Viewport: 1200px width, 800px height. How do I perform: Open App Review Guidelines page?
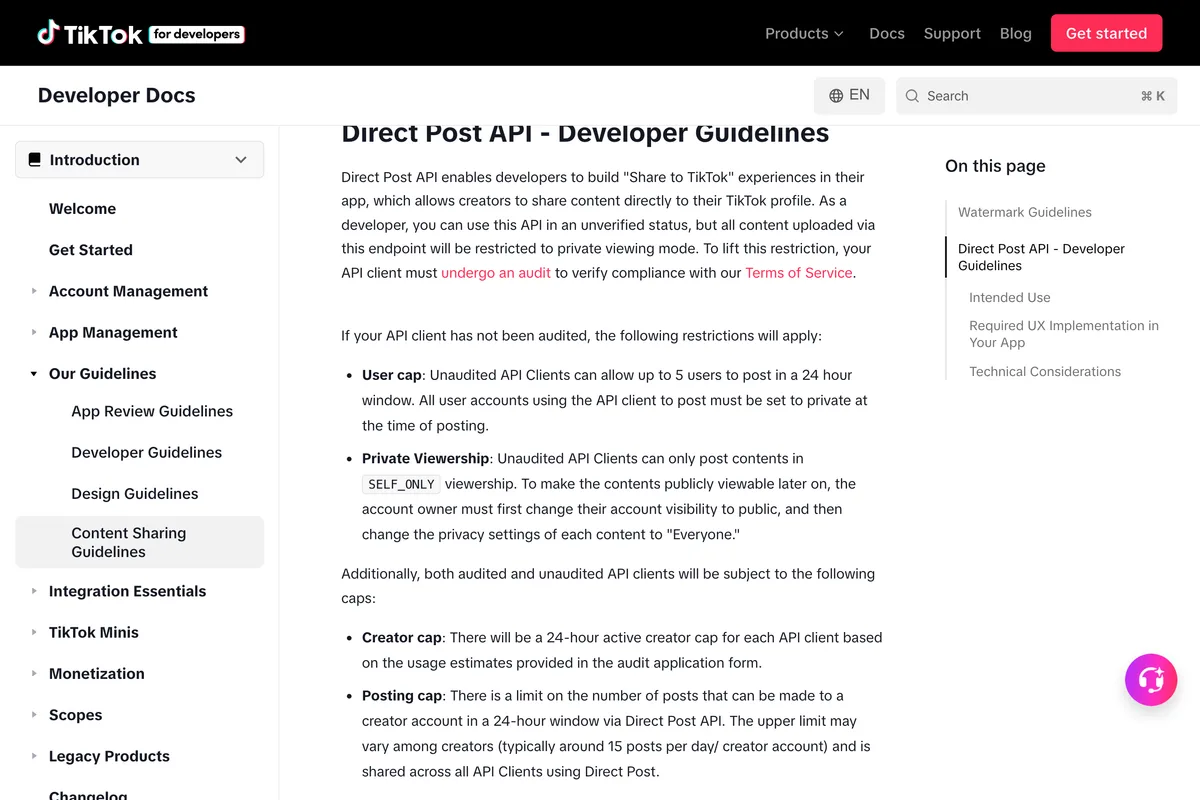tap(152, 411)
